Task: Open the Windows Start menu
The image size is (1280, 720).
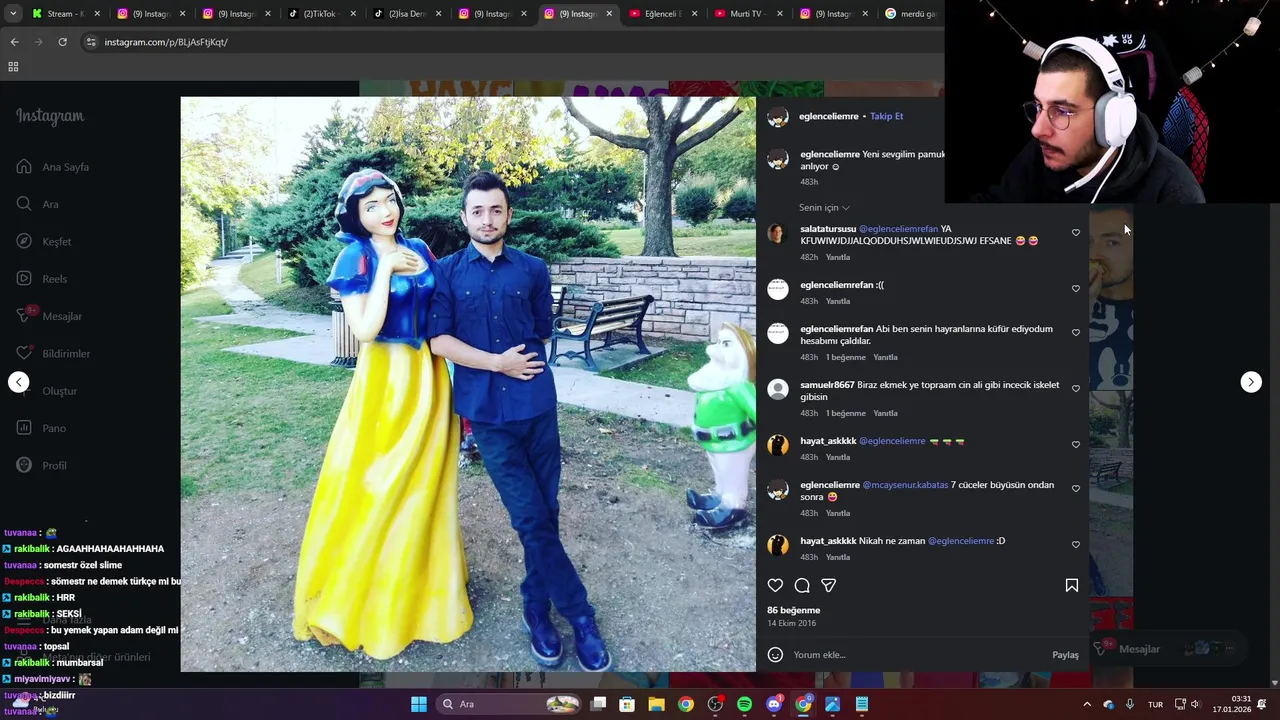Action: coord(419,704)
